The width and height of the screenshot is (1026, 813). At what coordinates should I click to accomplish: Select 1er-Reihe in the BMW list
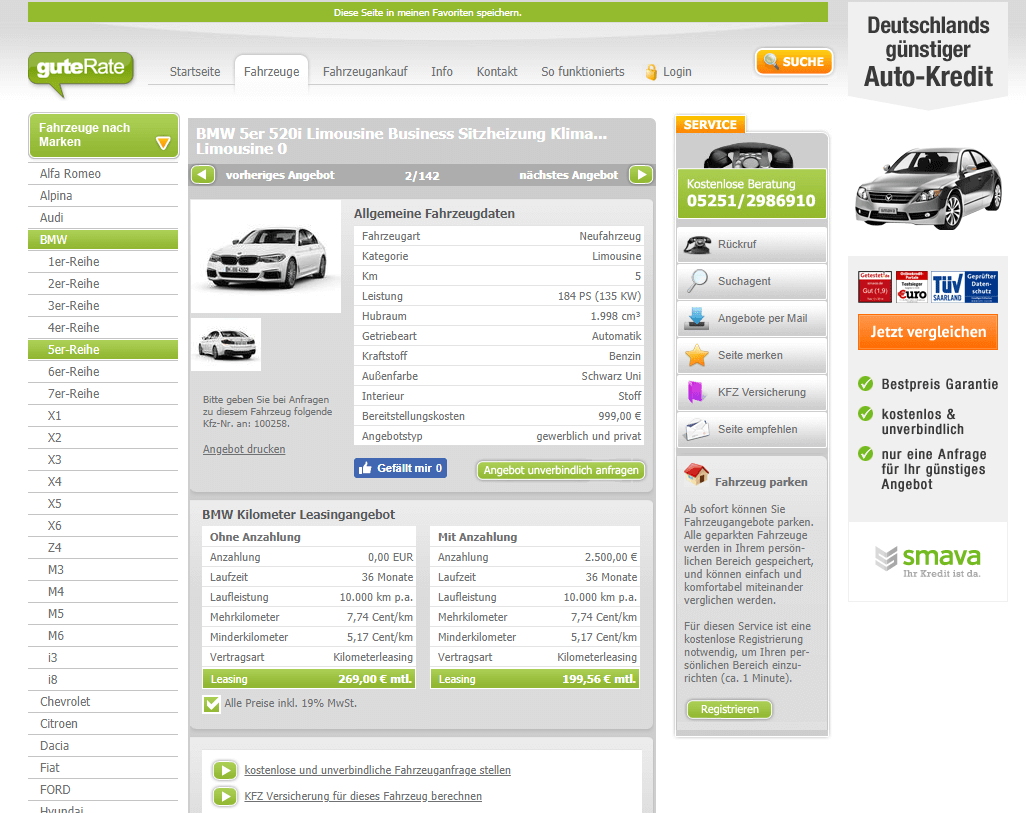click(x=103, y=262)
